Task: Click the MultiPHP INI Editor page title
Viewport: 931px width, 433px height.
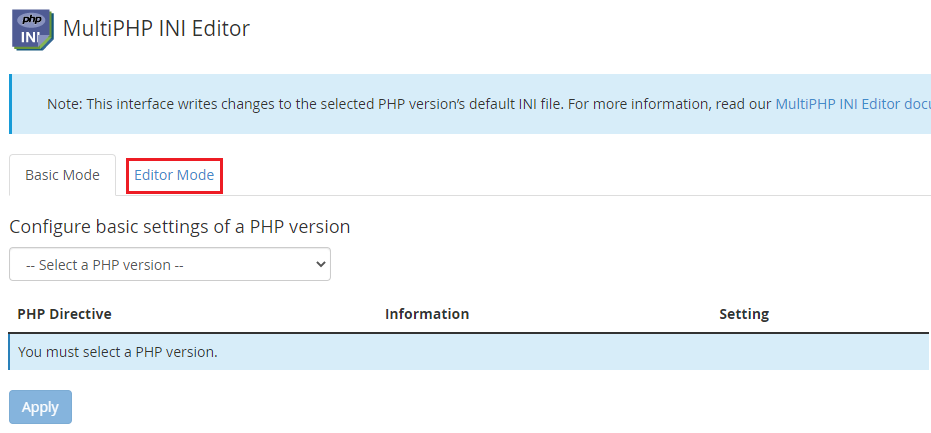Action: click(x=156, y=29)
